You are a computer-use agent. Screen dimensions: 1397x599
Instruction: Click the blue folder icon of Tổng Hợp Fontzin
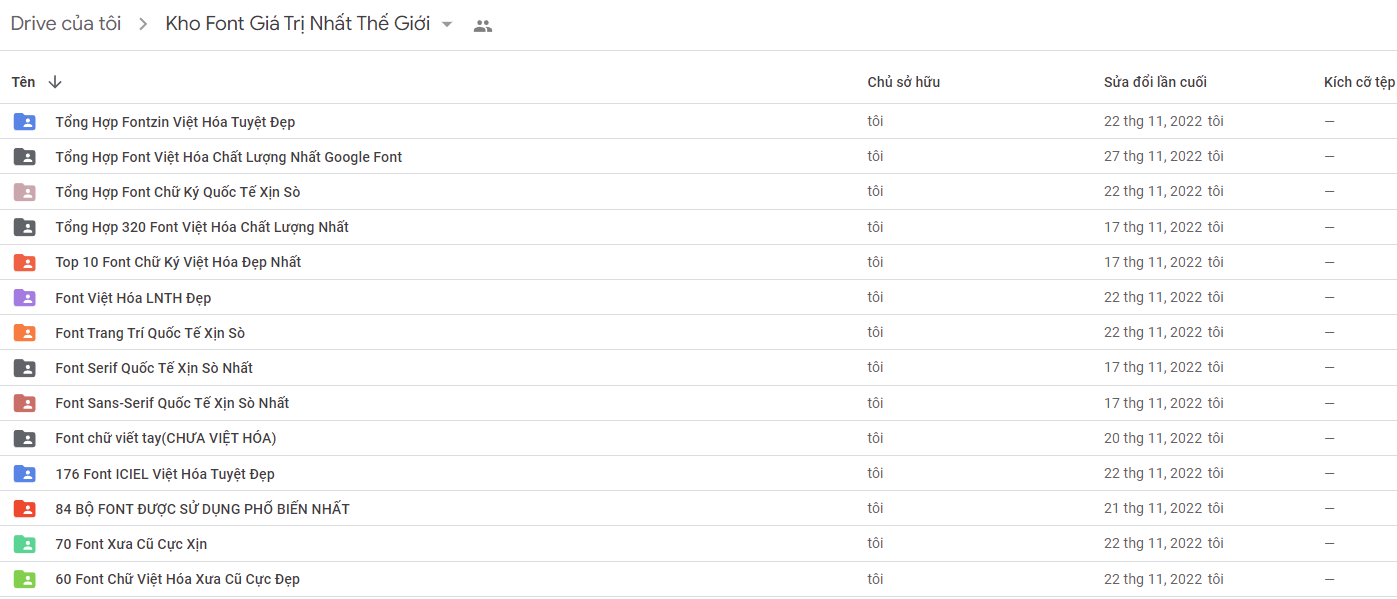tap(24, 122)
